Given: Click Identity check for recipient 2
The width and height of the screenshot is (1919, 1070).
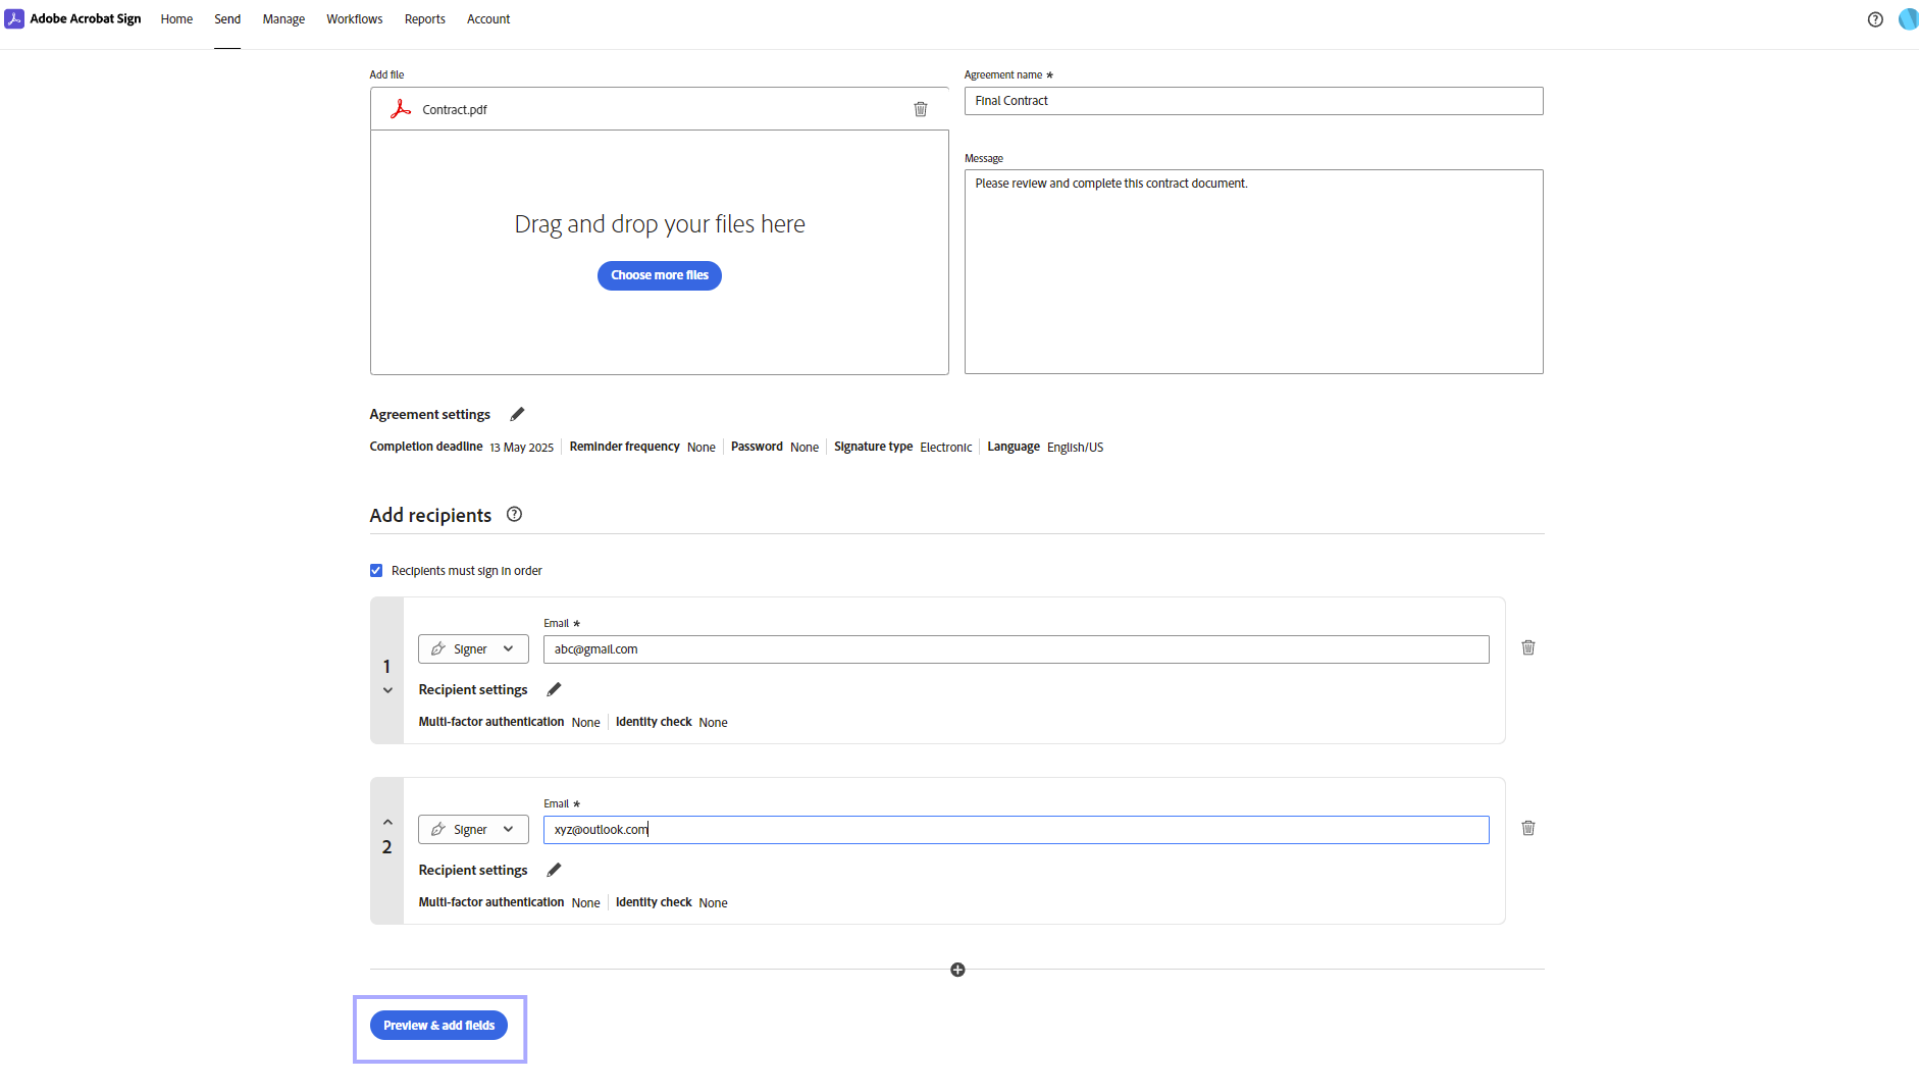Looking at the screenshot, I should tap(653, 902).
